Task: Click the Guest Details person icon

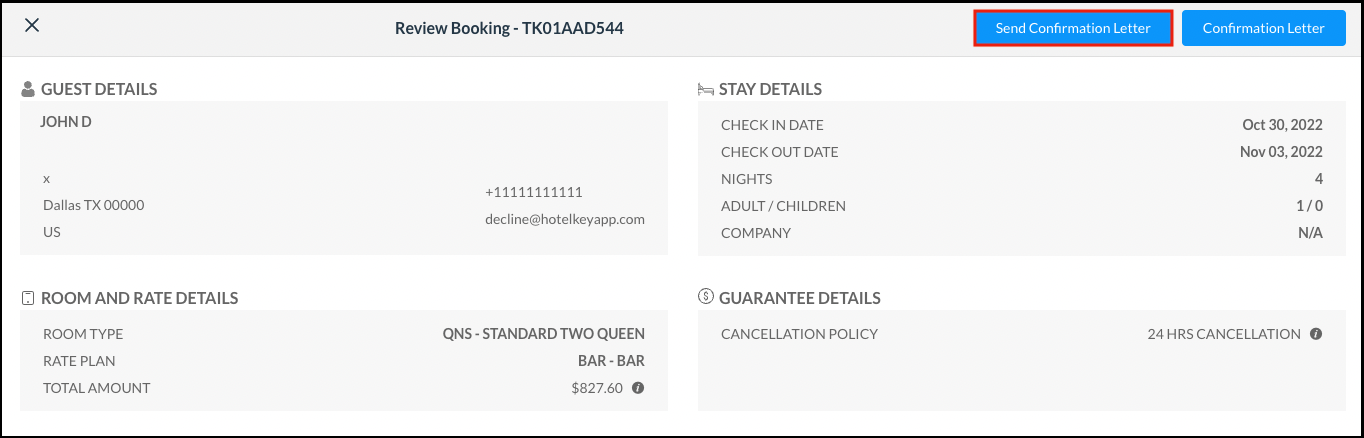Action: [28, 89]
